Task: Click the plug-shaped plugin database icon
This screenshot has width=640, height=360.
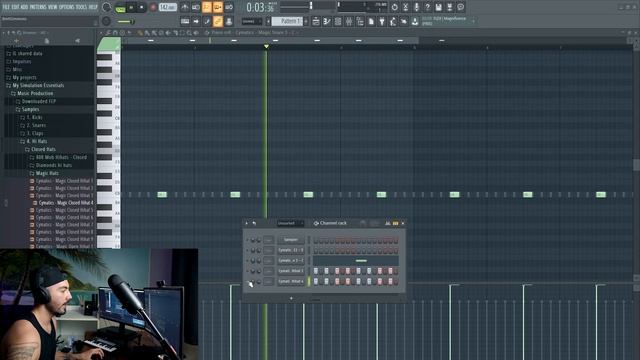Action: click(x=382, y=21)
